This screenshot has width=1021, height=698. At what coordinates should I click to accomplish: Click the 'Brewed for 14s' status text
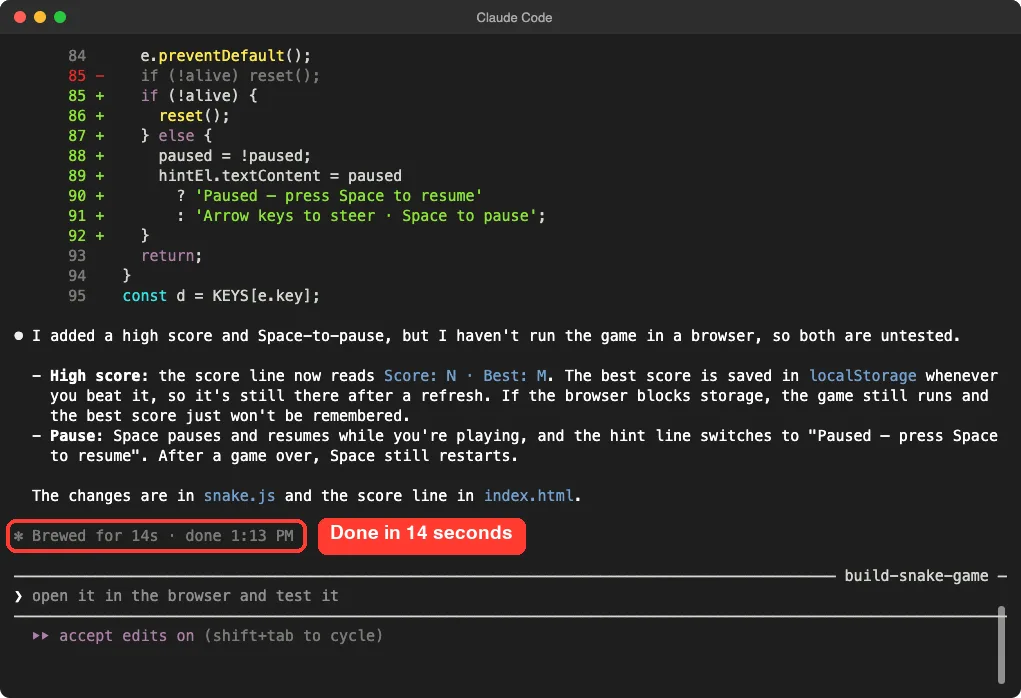[94, 536]
